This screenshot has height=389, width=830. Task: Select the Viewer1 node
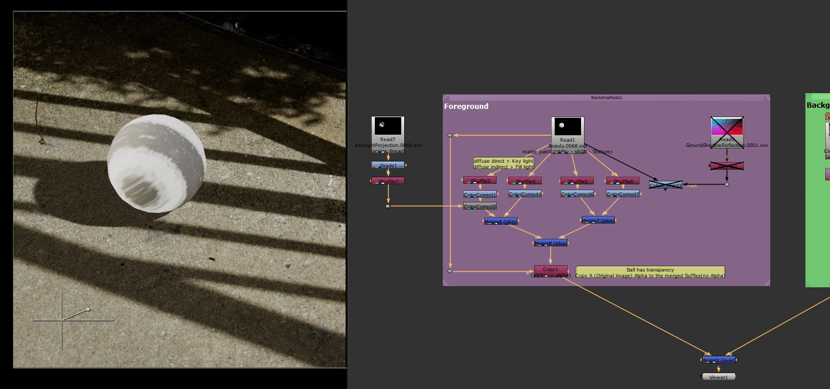[718, 377]
